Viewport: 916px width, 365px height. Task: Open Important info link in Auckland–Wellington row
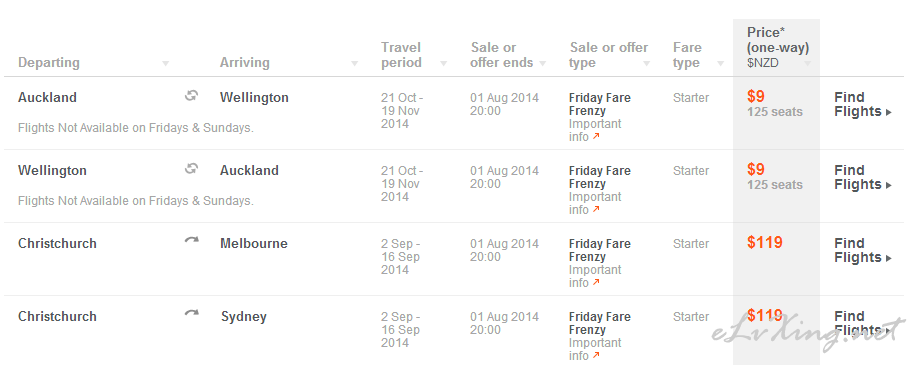click(x=595, y=130)
